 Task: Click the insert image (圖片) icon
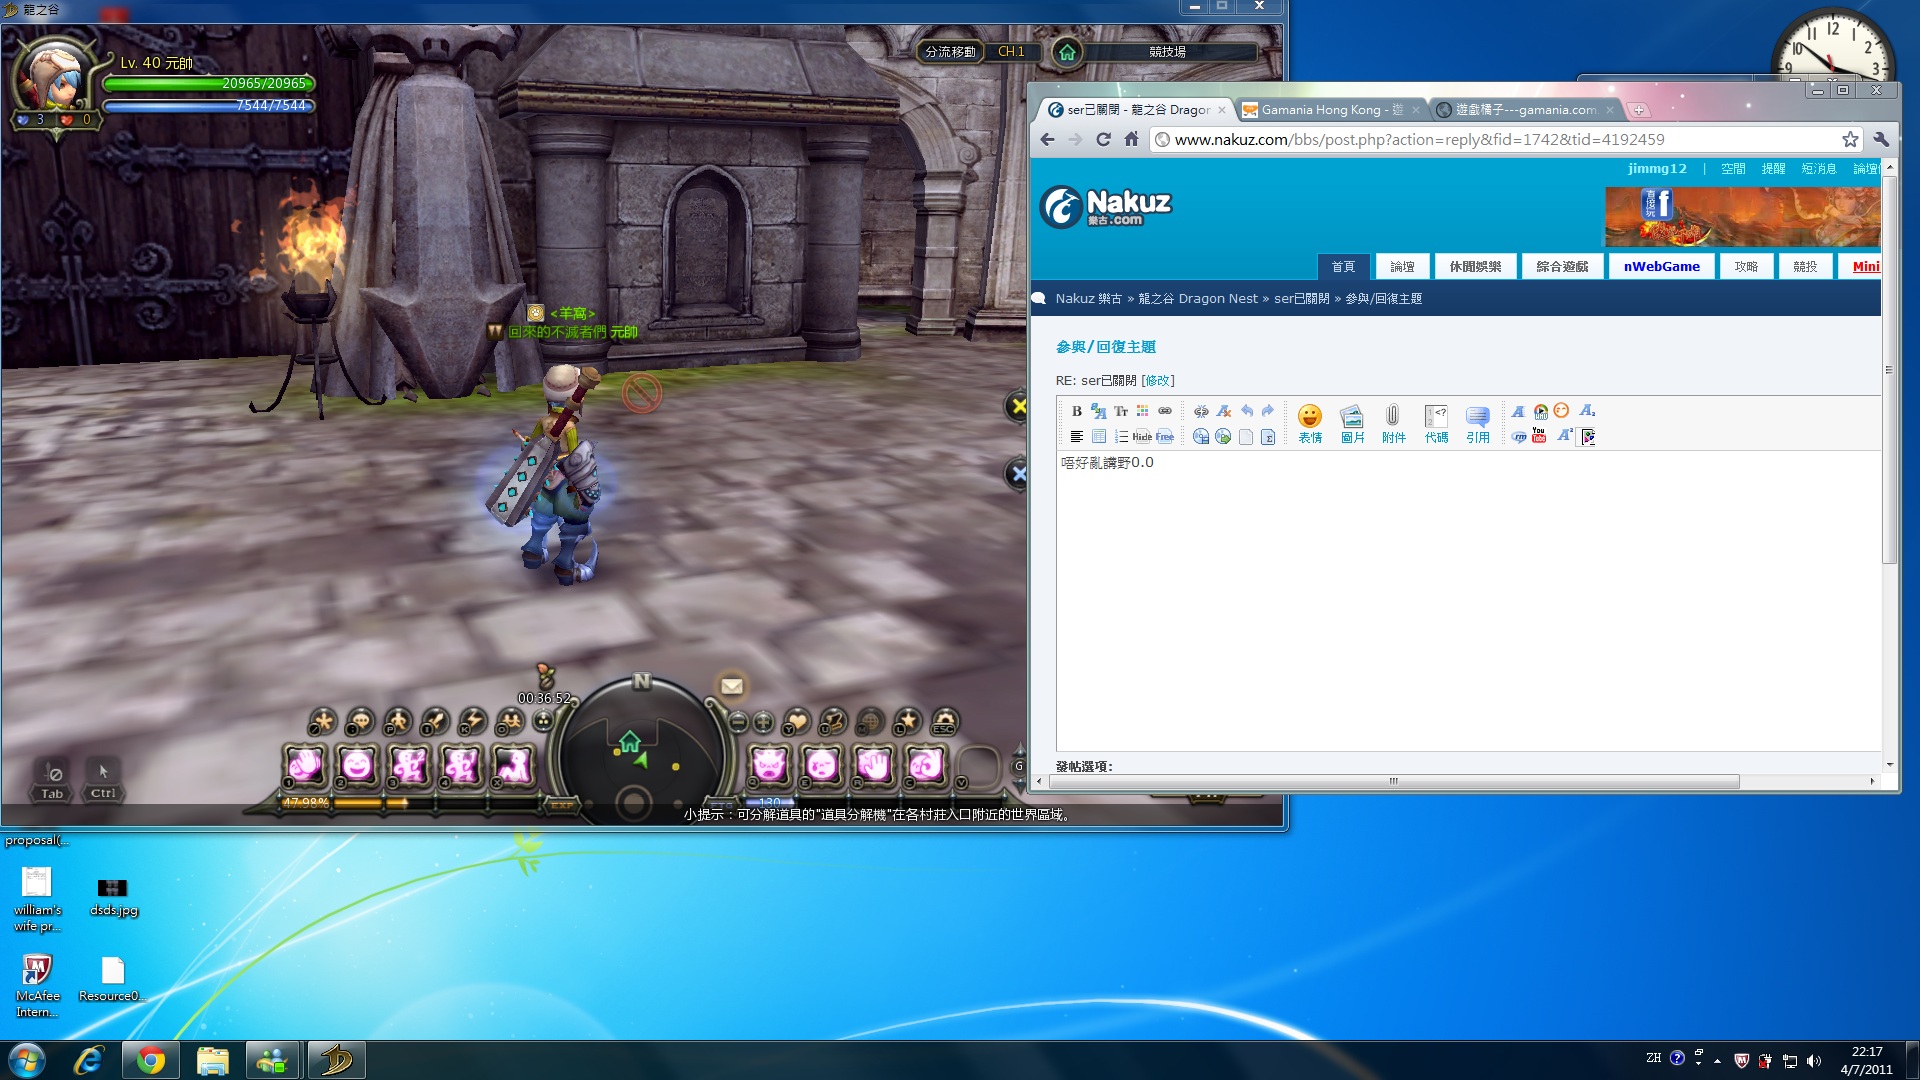1352,423
